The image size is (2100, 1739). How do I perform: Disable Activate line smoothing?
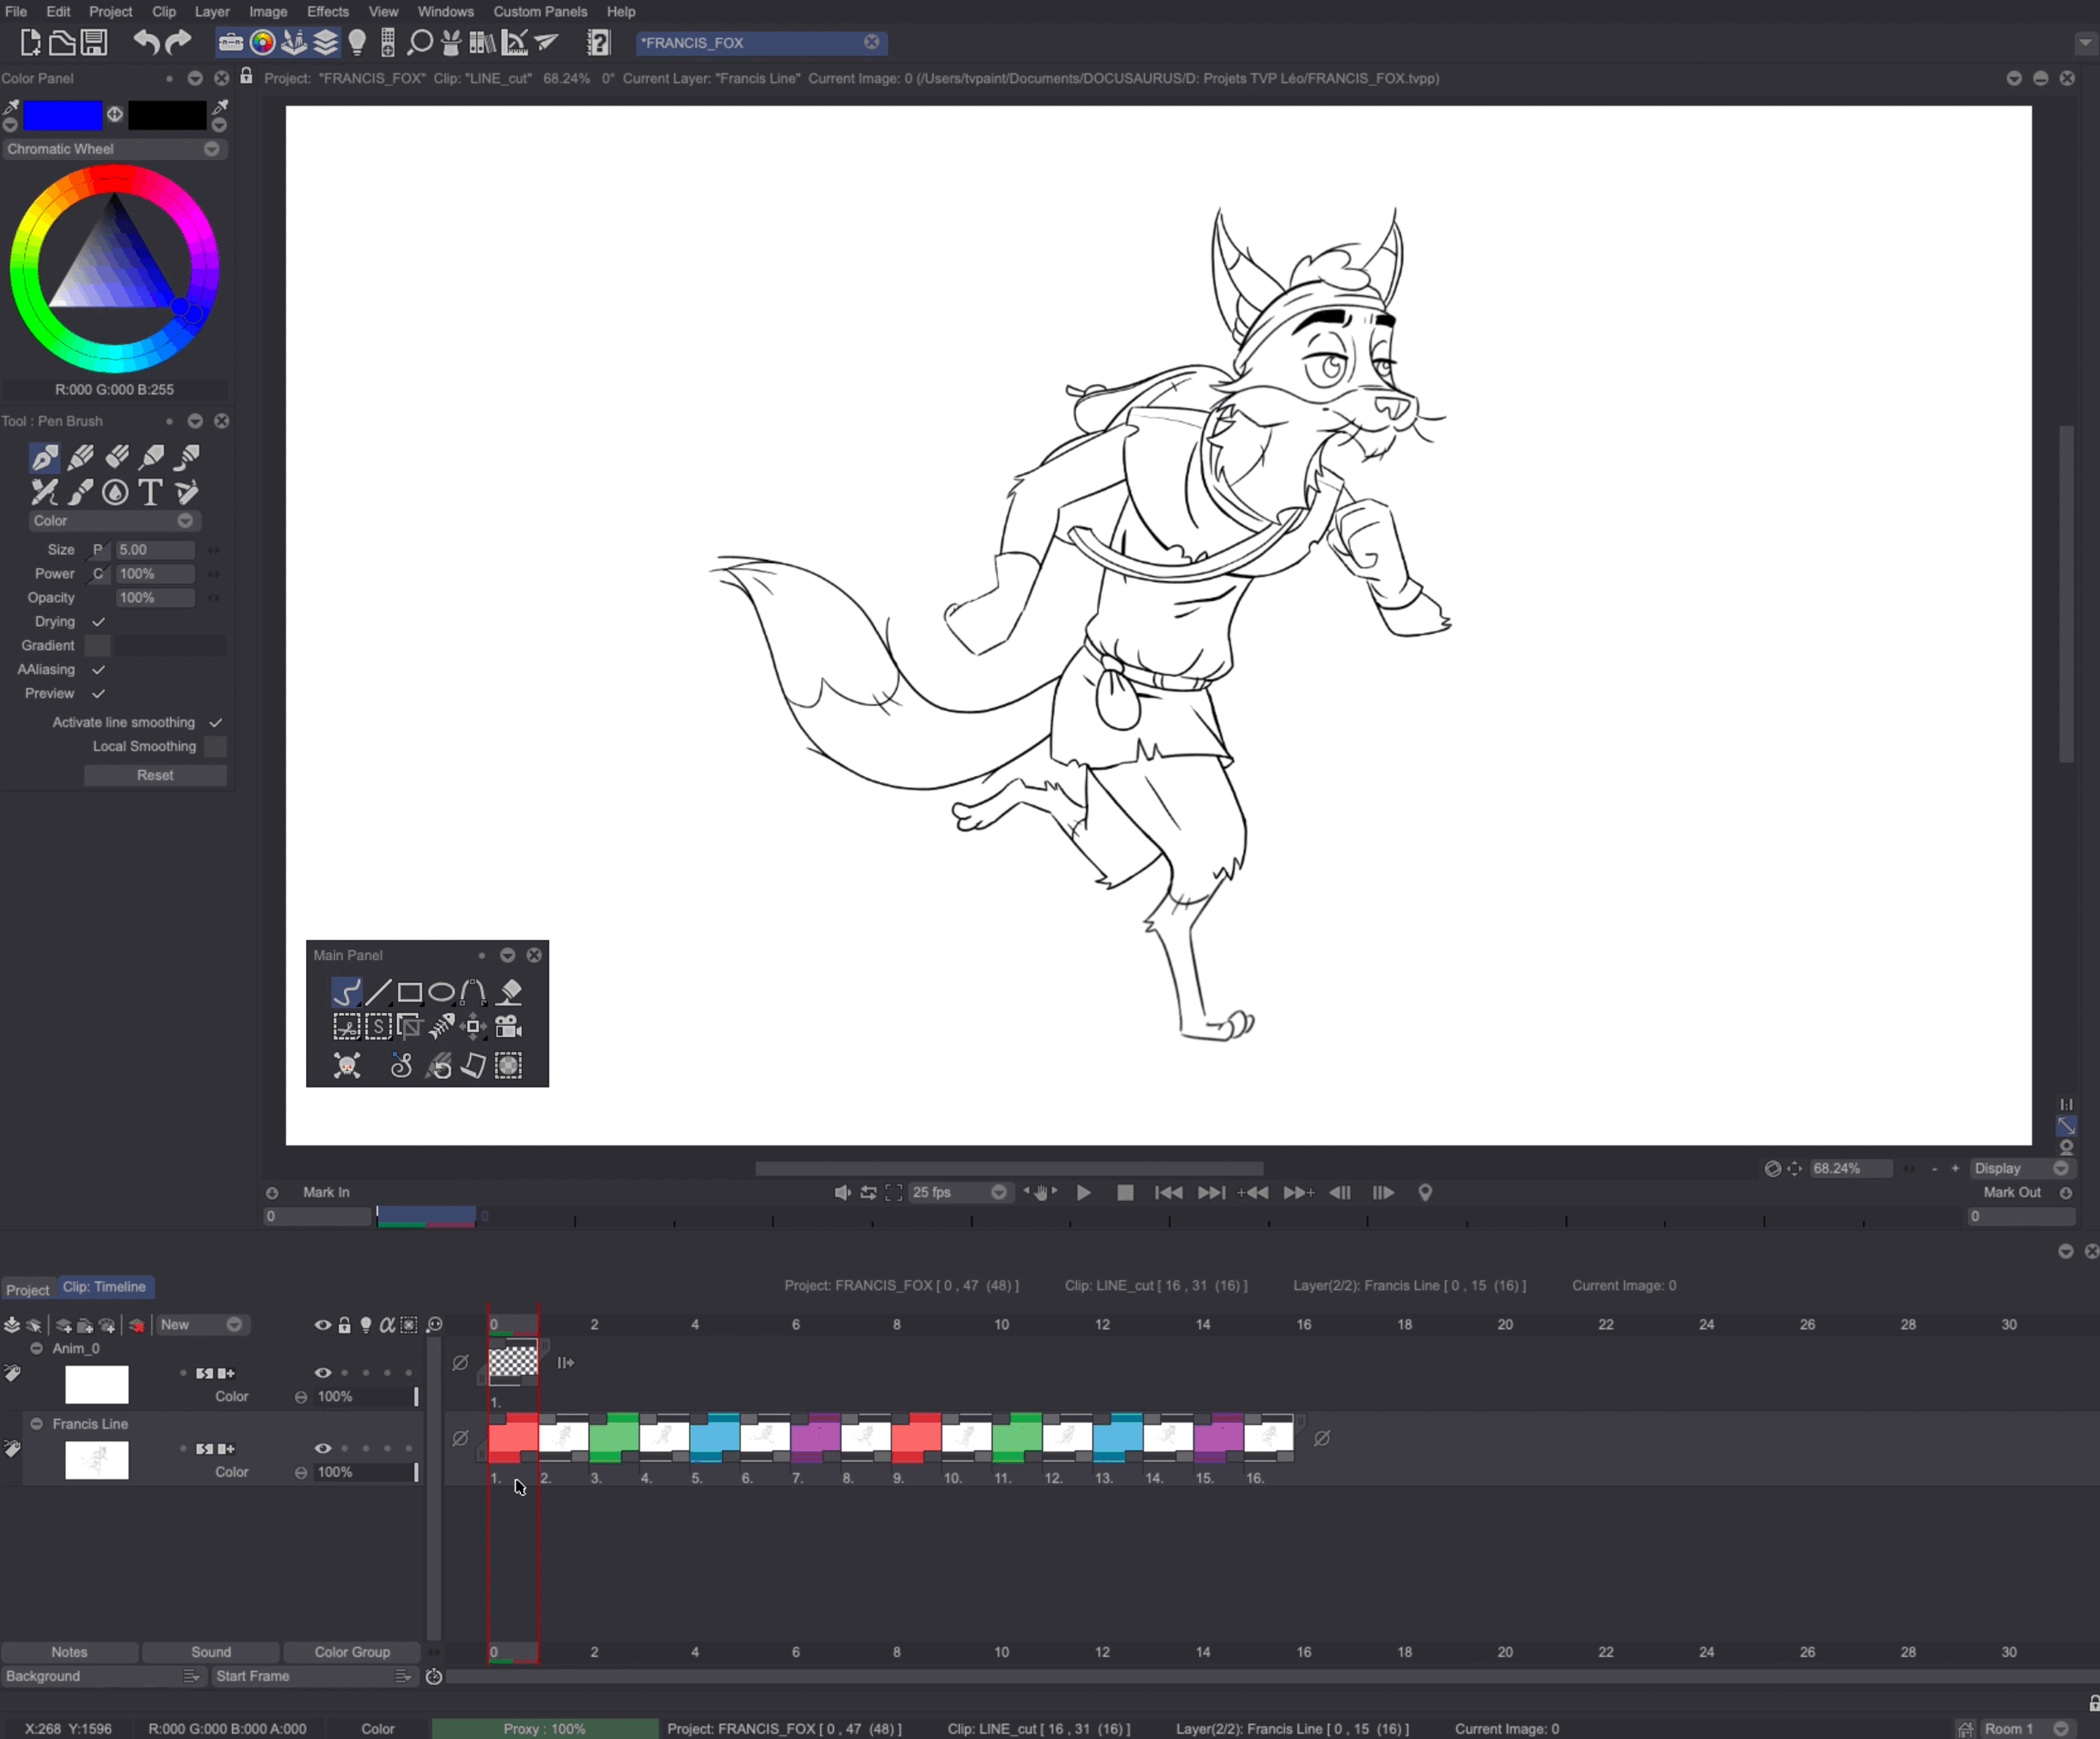[x=215, y=721]
